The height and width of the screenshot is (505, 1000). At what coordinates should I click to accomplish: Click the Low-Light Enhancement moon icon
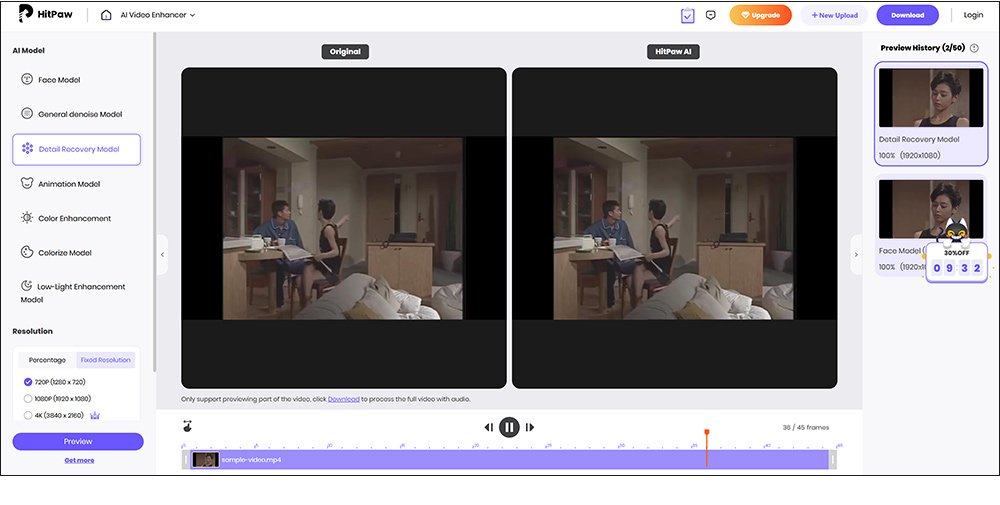click(x=27, y=286)
